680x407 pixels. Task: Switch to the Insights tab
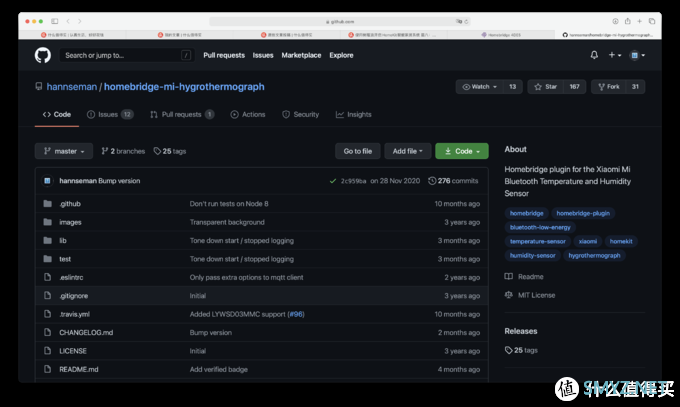click(353, 115)
